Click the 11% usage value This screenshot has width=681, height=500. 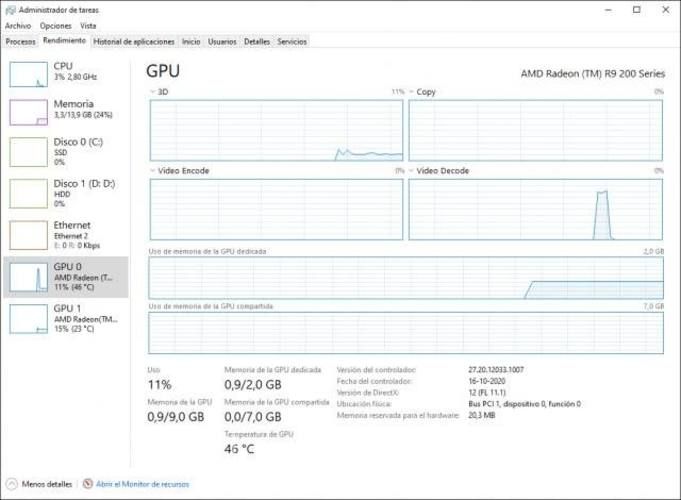159,385
